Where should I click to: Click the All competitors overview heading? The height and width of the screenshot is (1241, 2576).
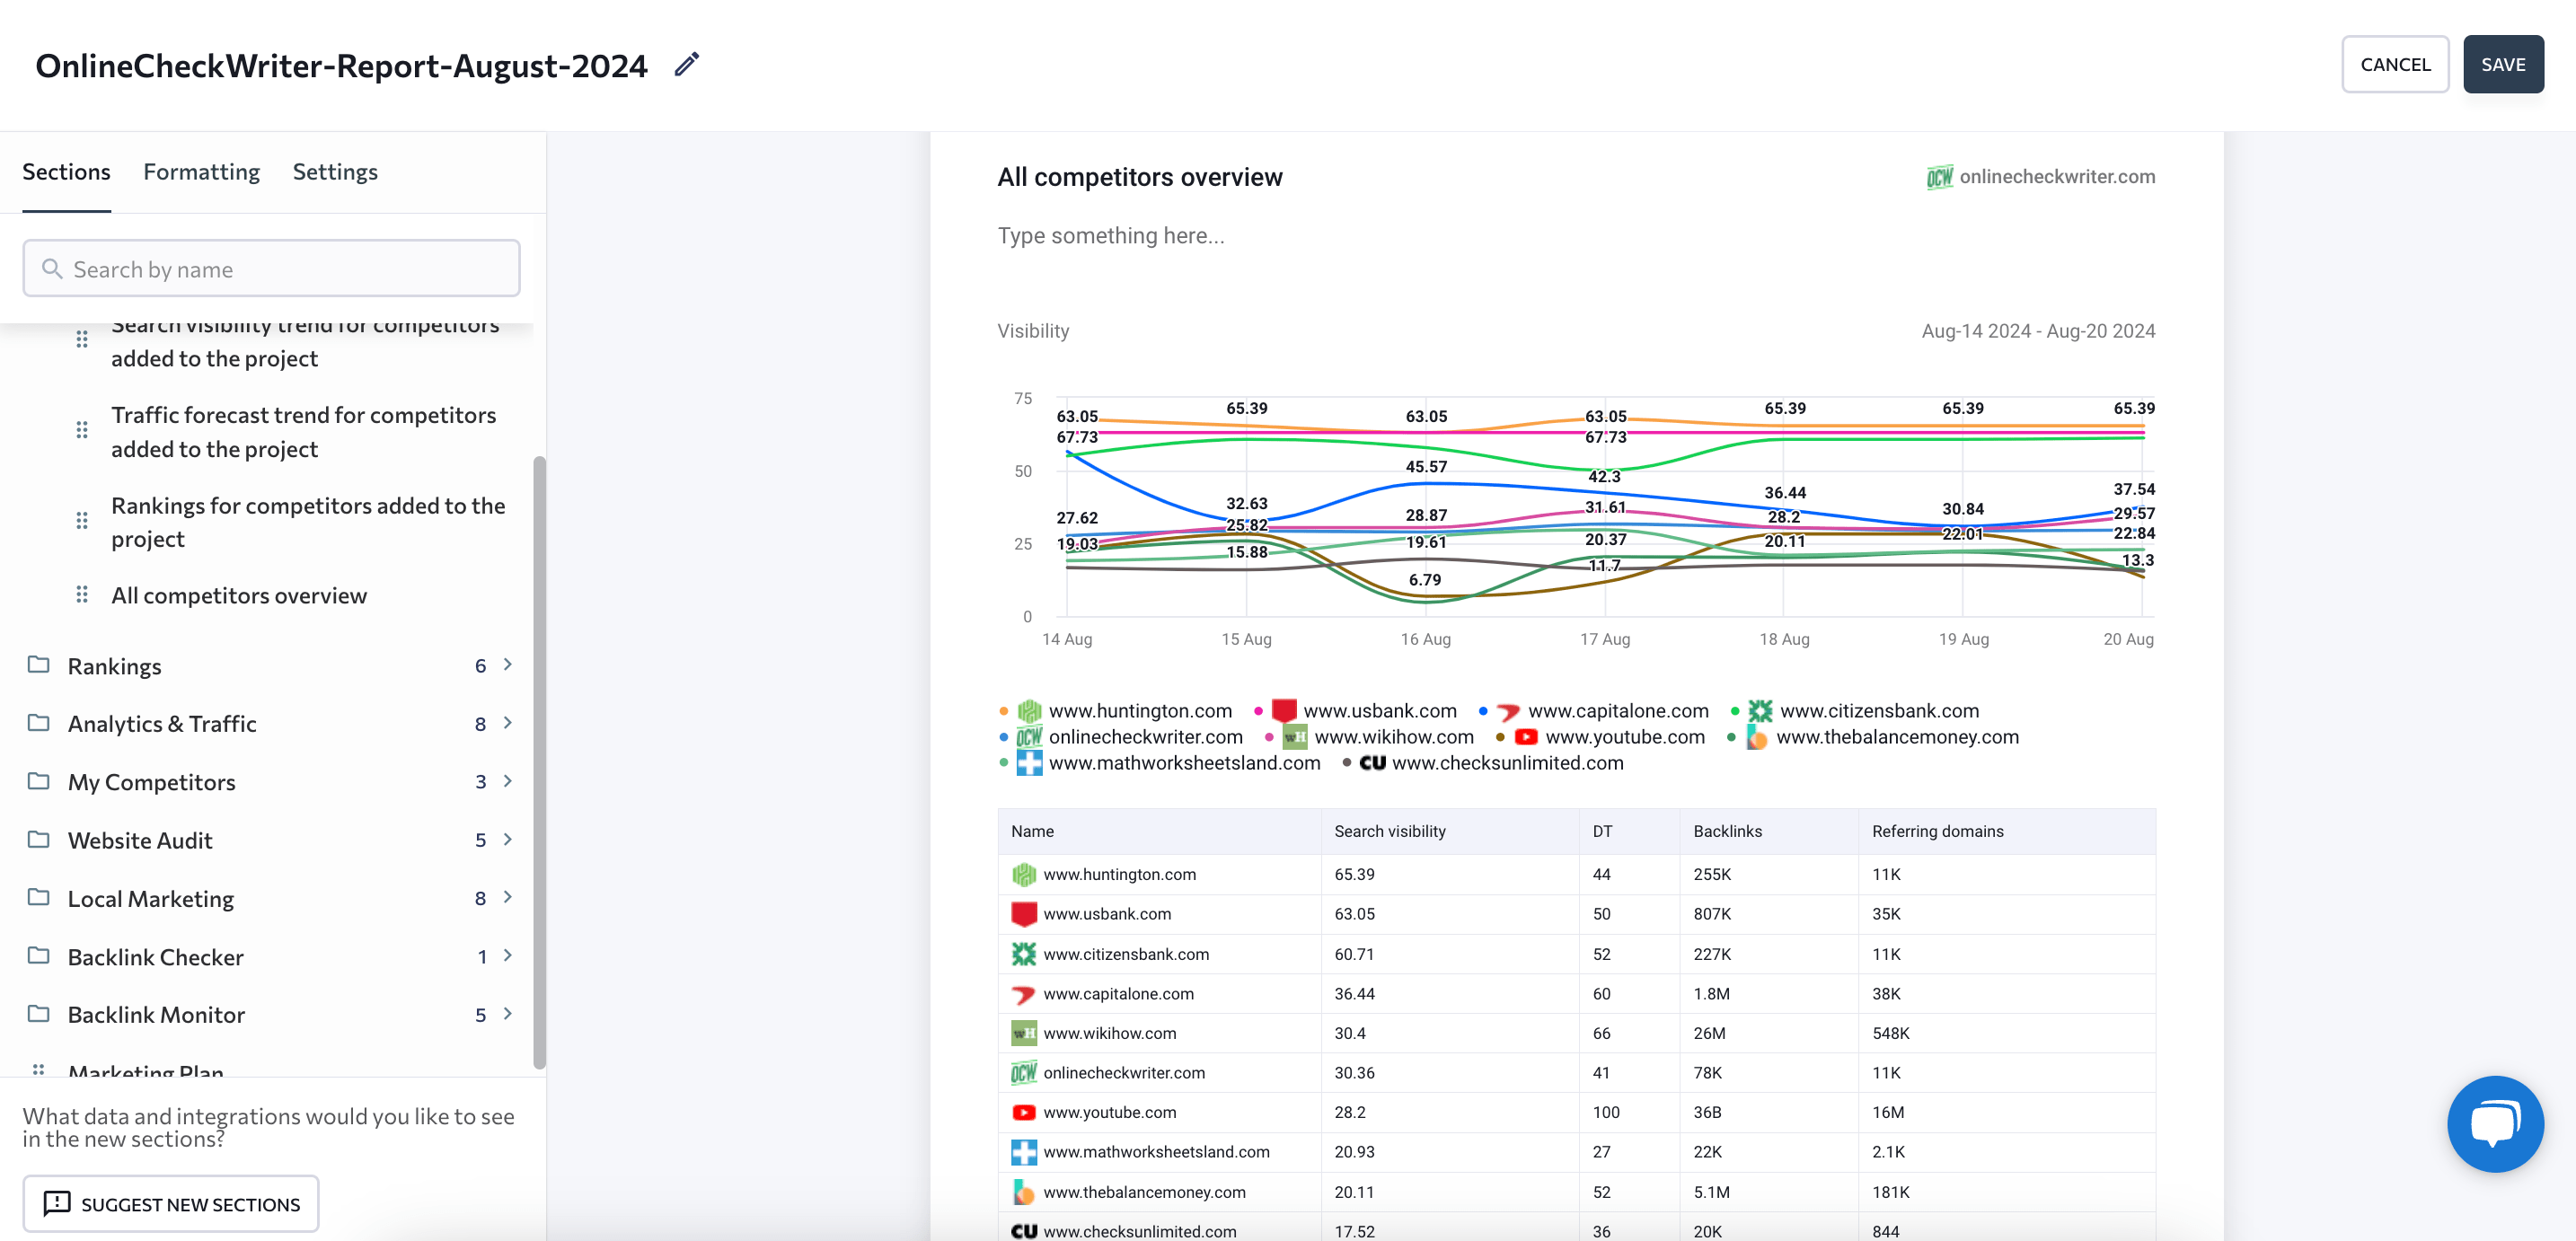click(x=1140, y=177)
